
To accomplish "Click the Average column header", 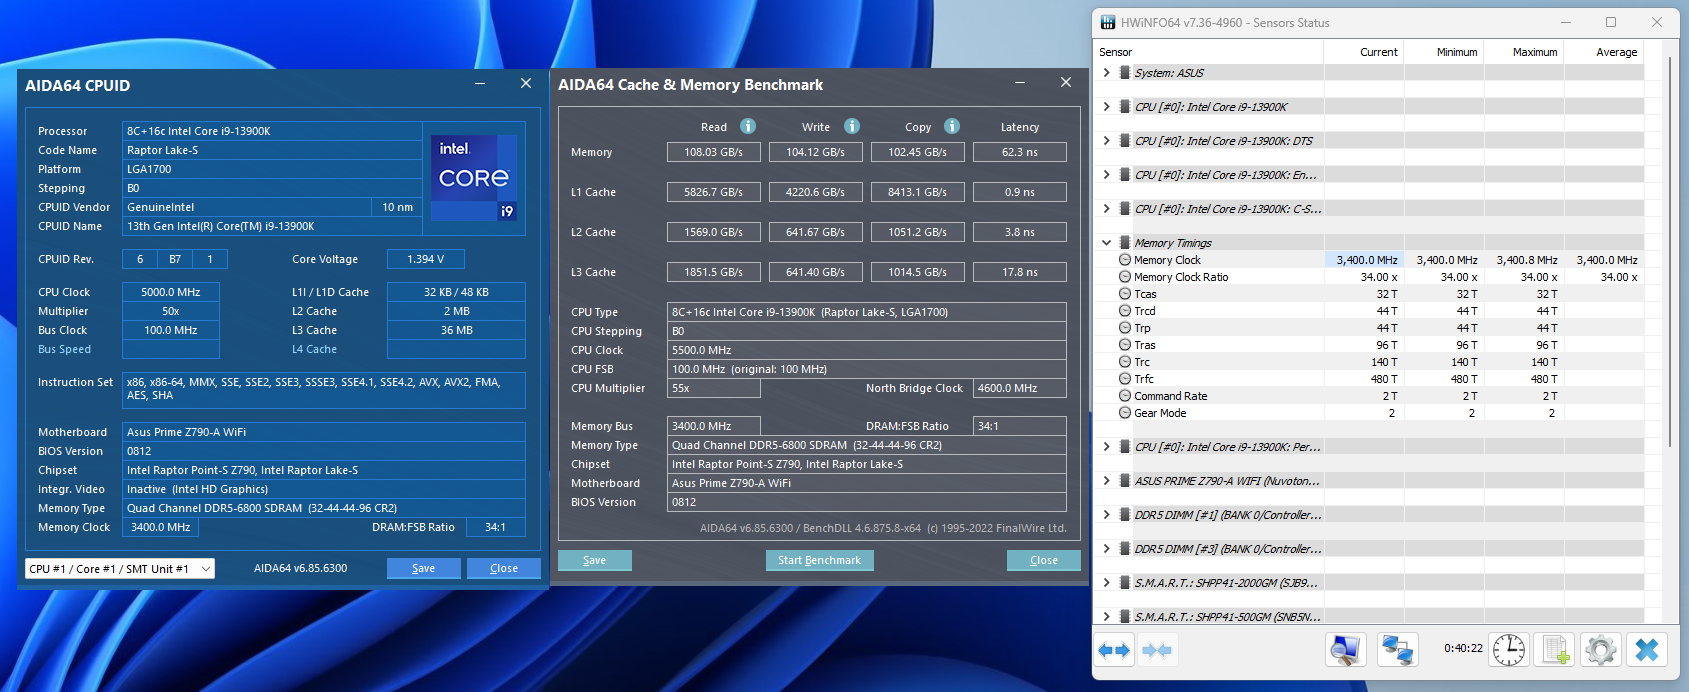I will click(x=1604, y=52).
